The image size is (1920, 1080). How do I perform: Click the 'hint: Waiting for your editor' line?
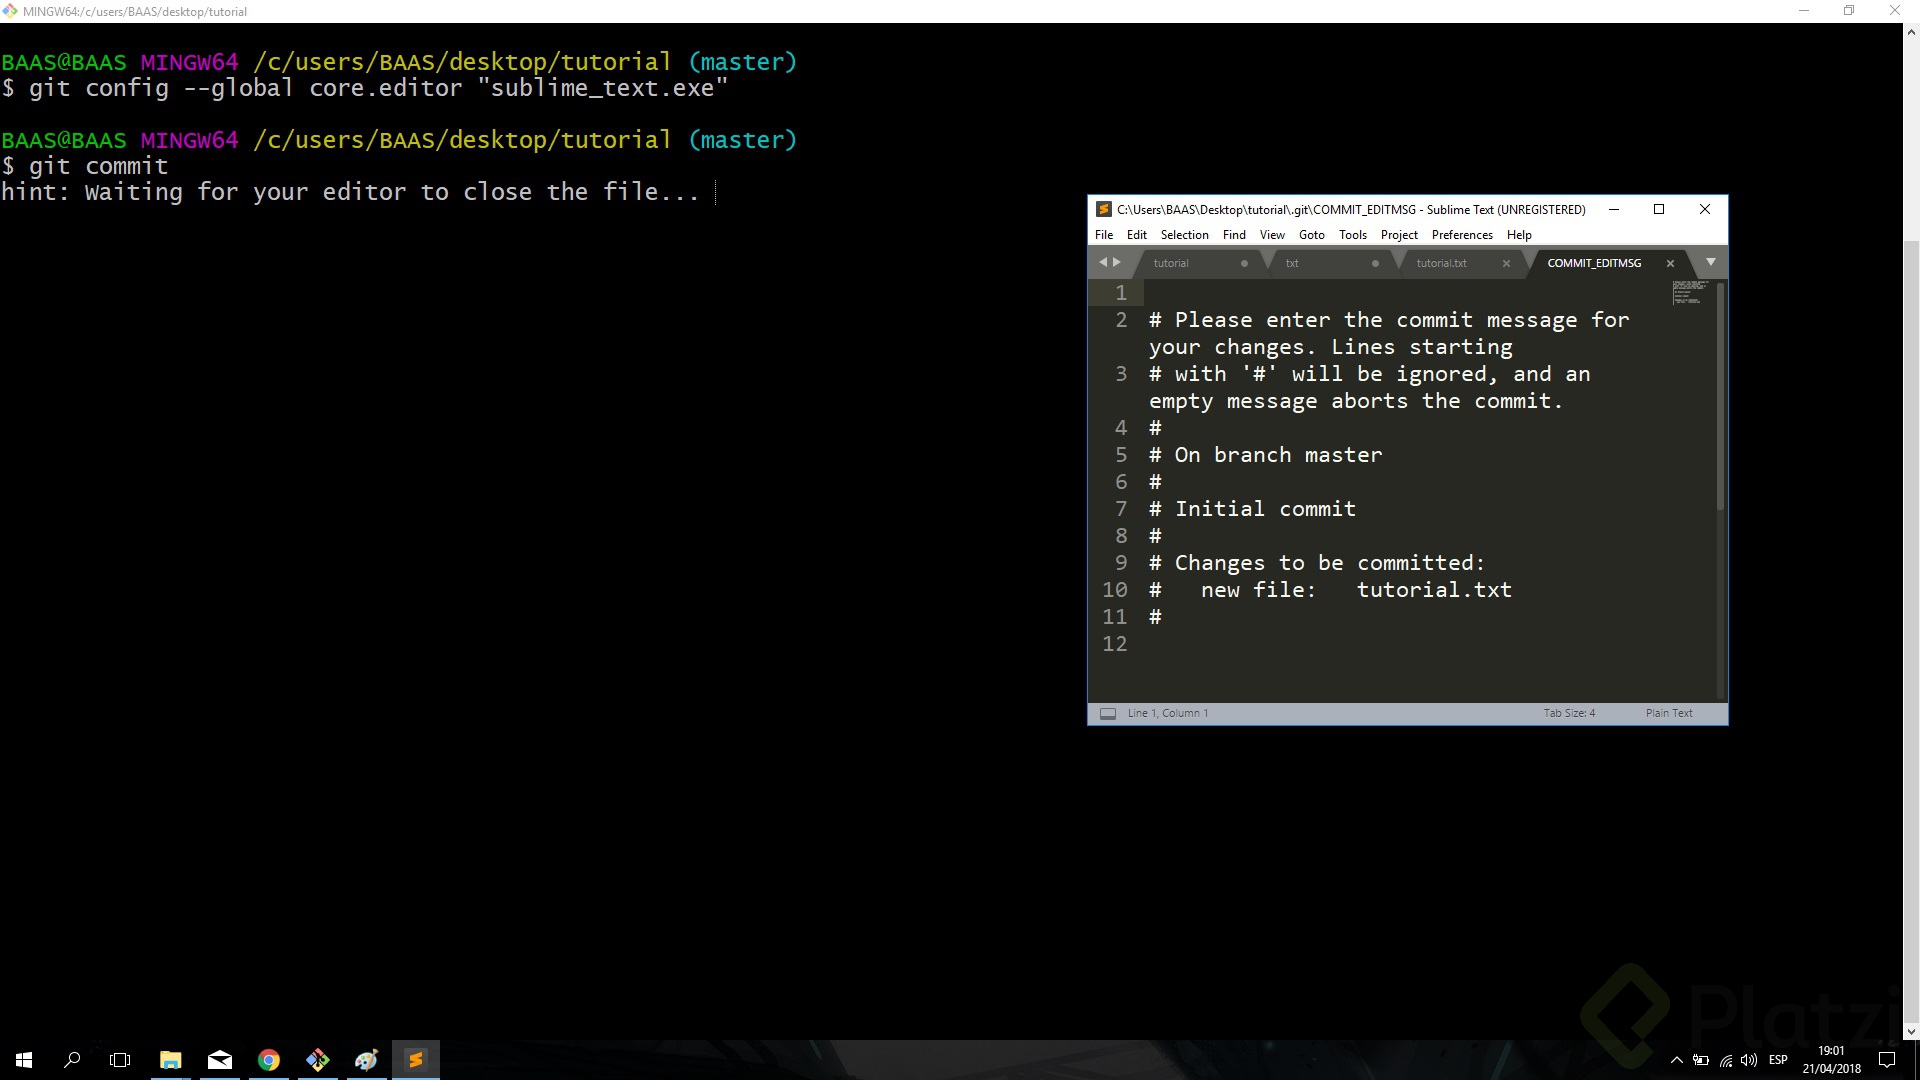point(350,192)
